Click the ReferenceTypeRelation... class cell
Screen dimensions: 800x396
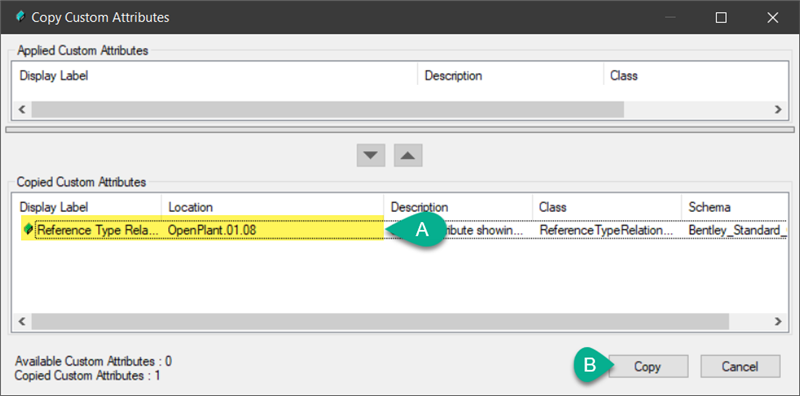[606, 230]
